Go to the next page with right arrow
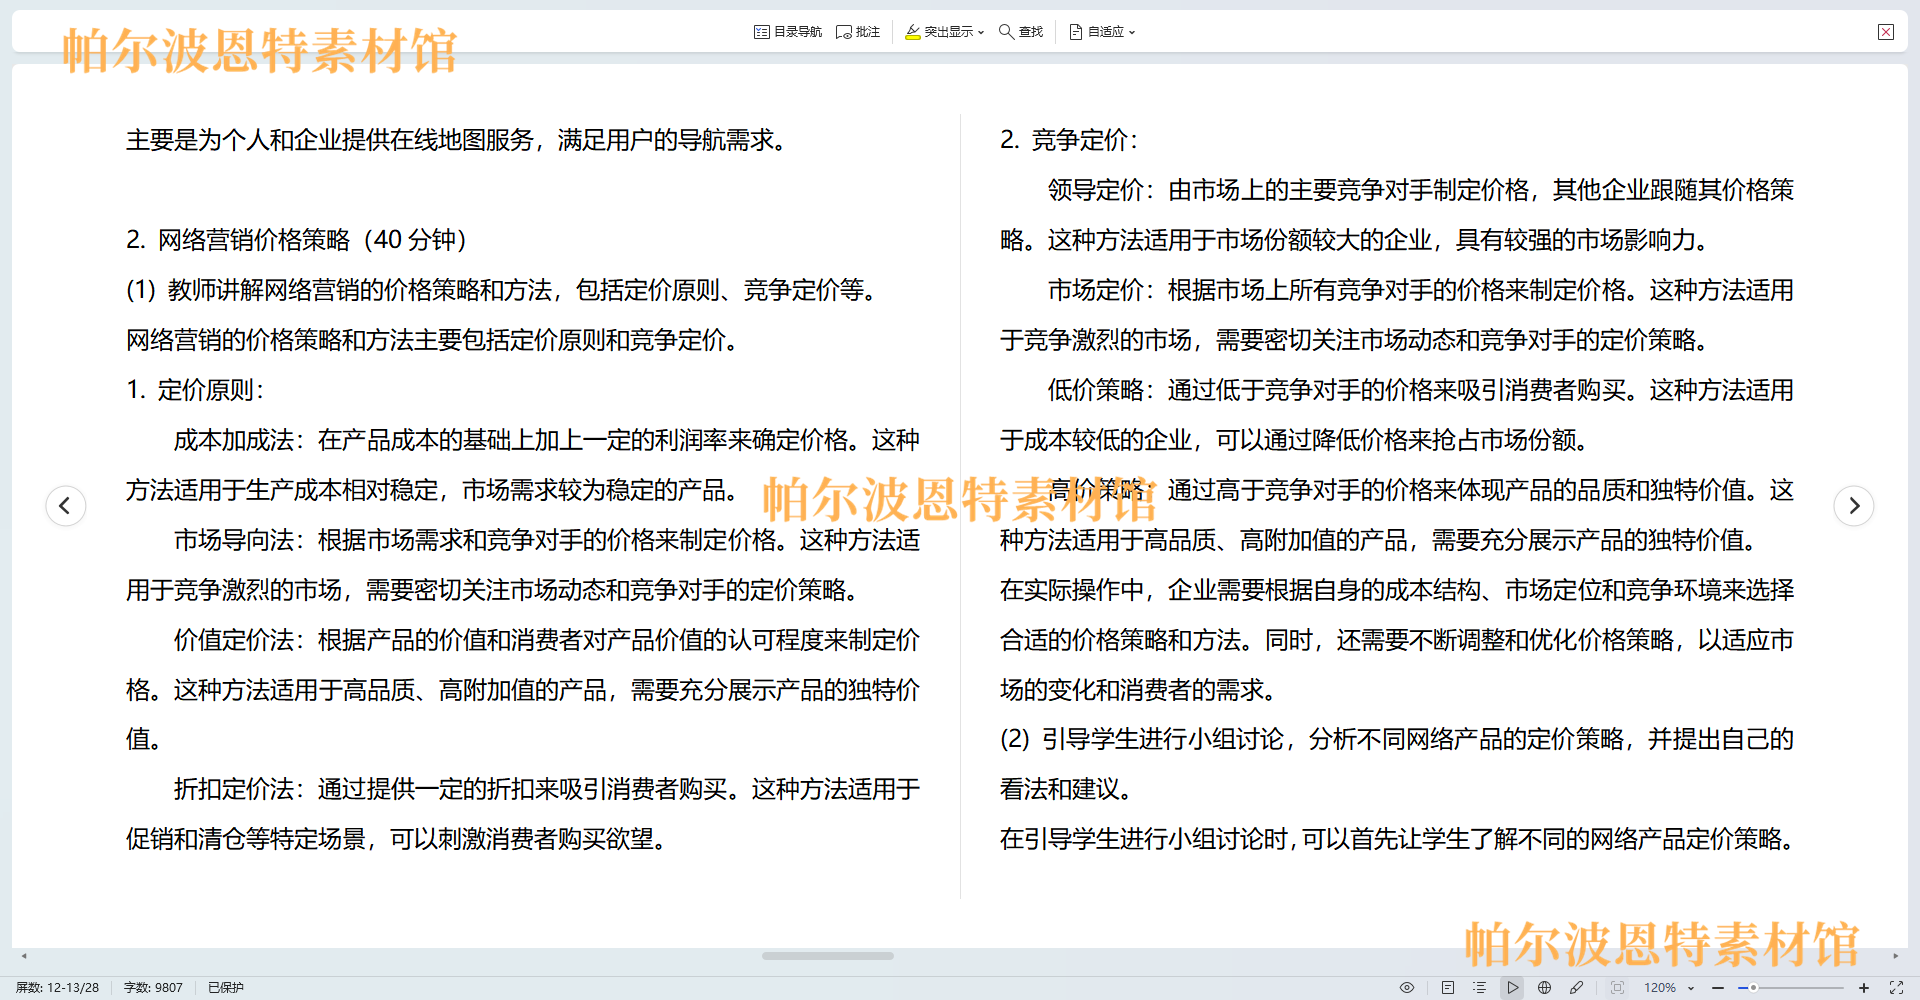This screenshot has height=1000, width=1920. coord(1854,505)
